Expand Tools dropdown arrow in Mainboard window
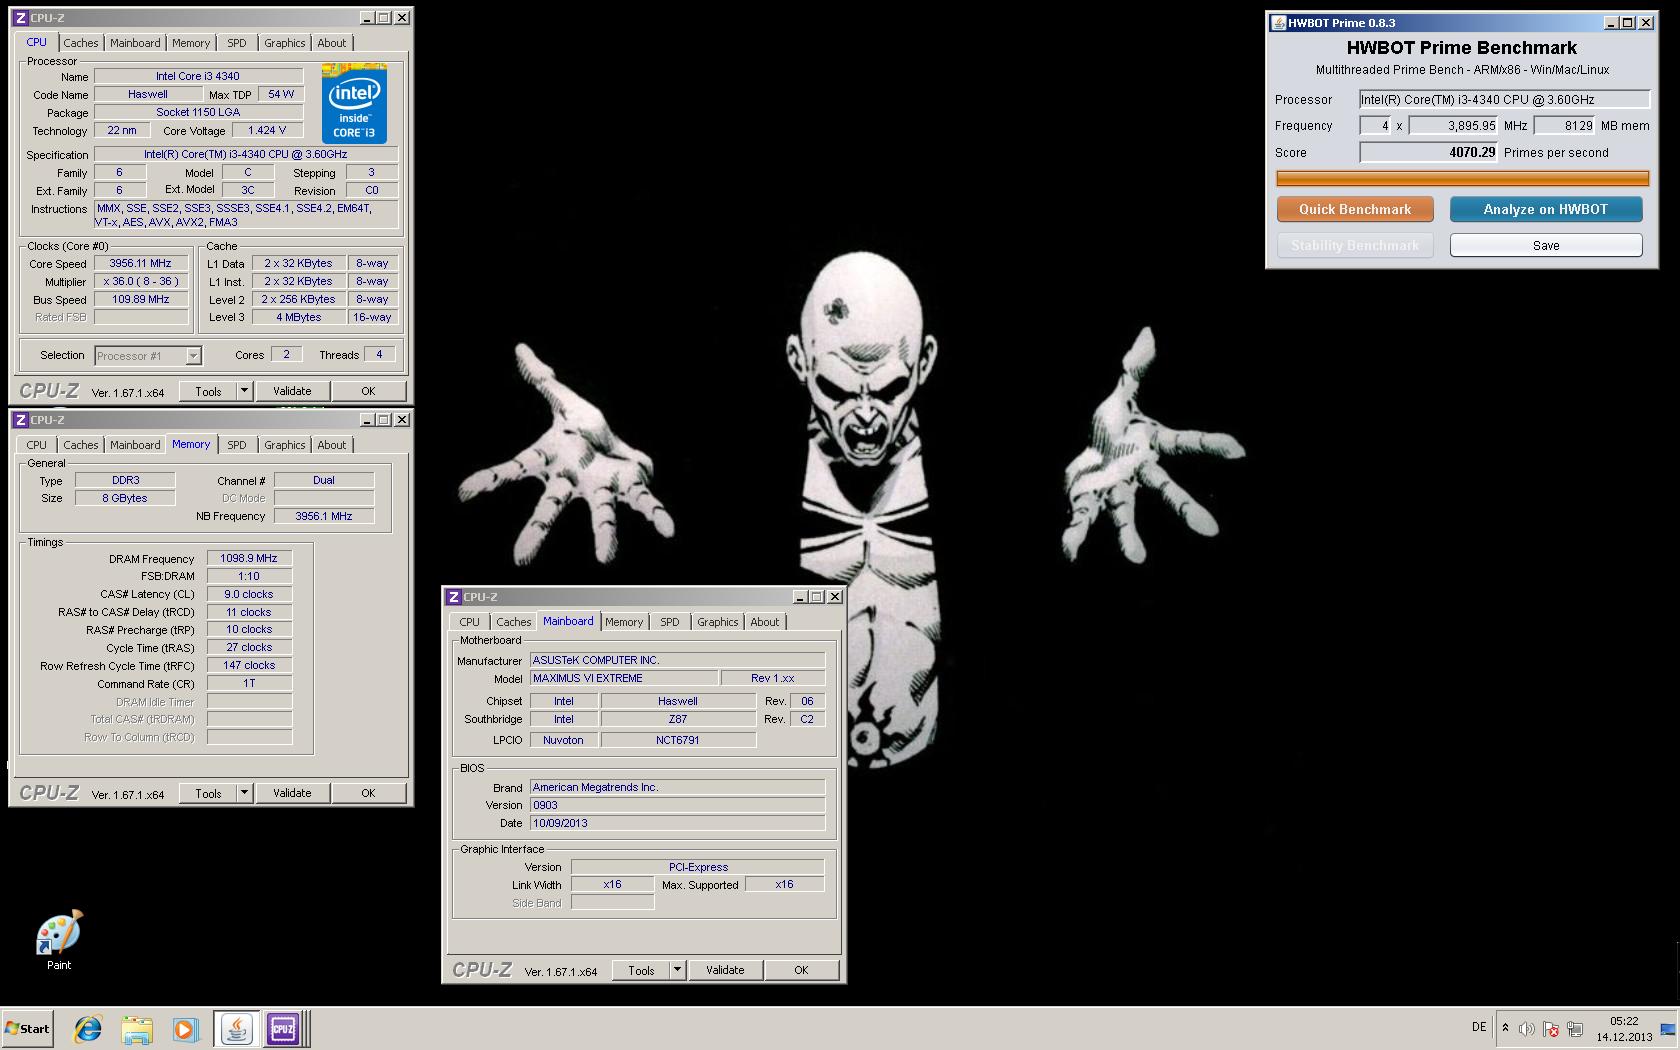Image resolution: width=1680 pixels, height=1050 pixels. click(x=677, y=970)
